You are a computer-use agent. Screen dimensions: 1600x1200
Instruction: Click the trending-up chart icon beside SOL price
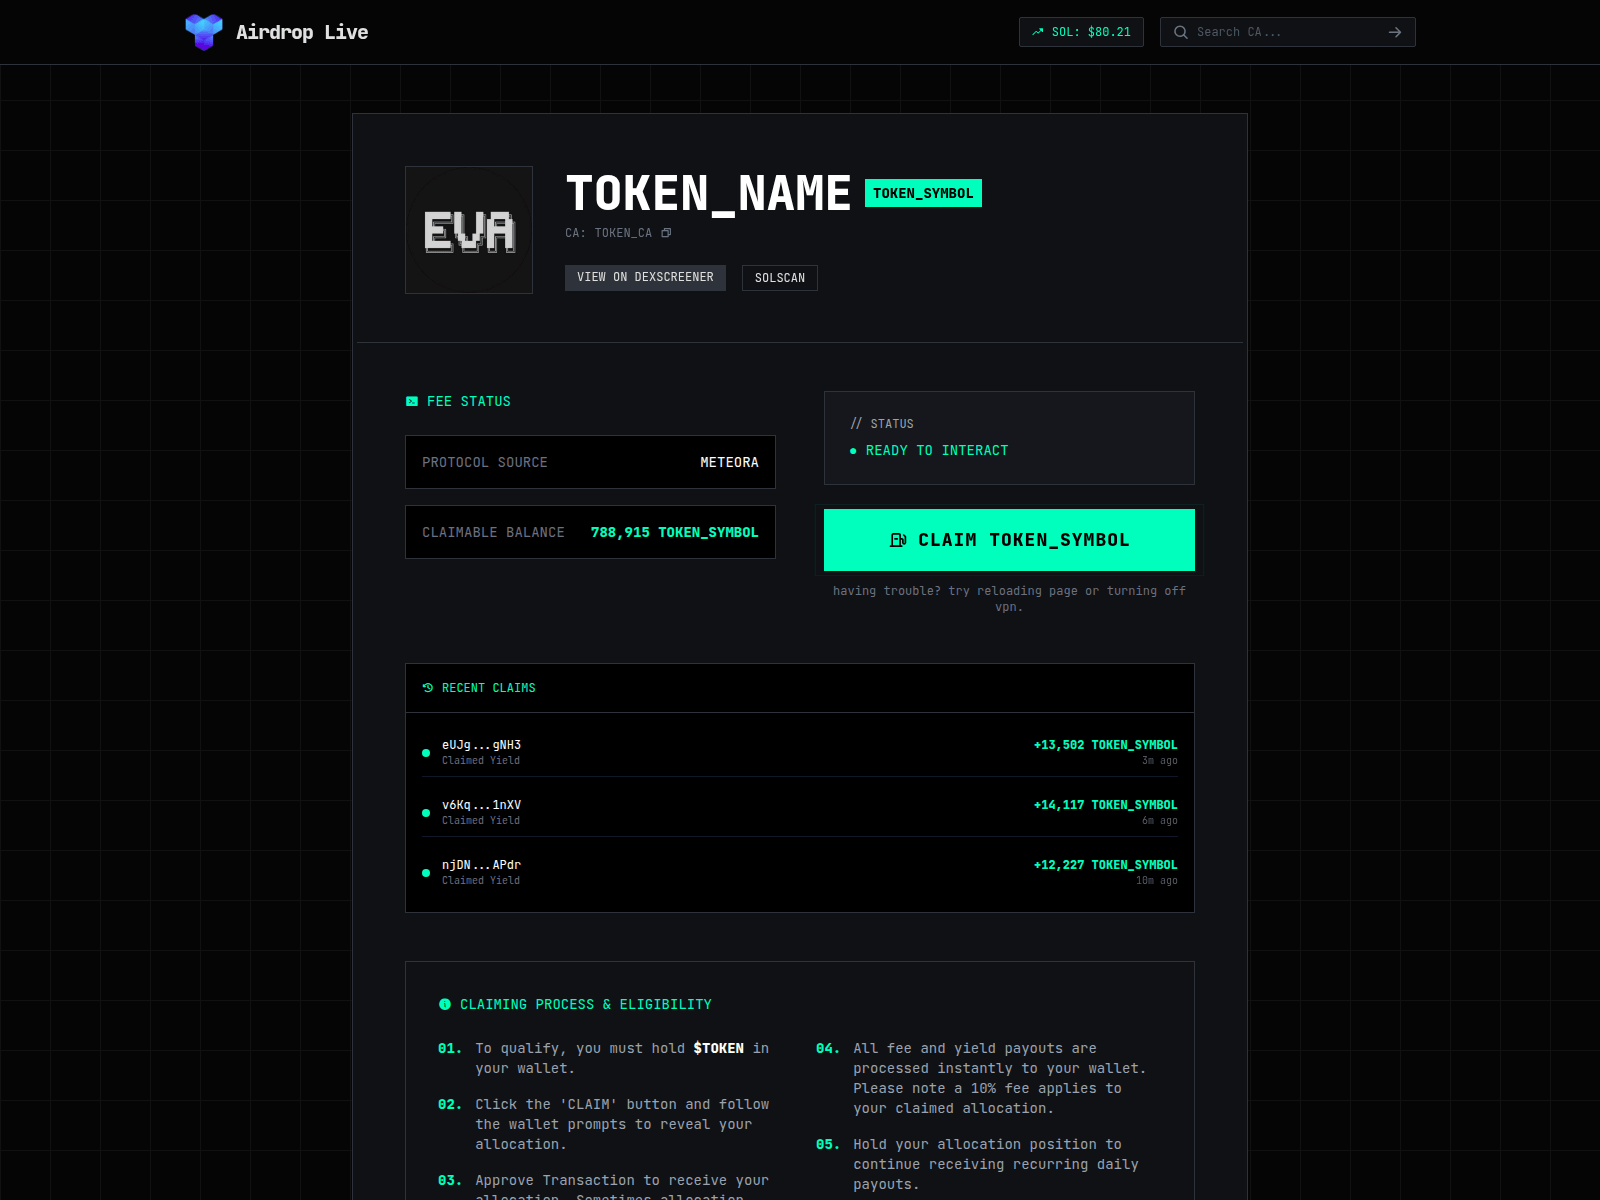(x=1036, y=32)
